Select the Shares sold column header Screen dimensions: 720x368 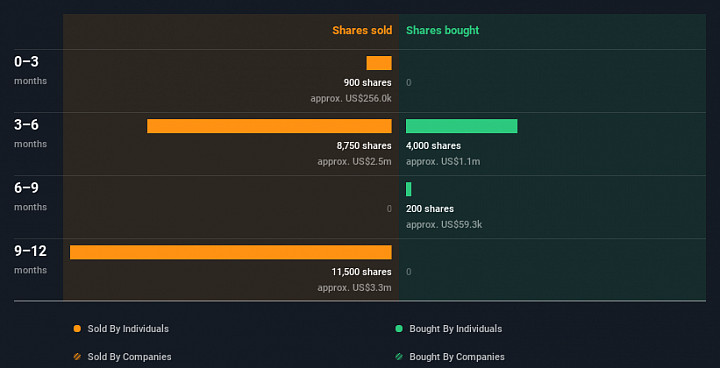(362, 30)
